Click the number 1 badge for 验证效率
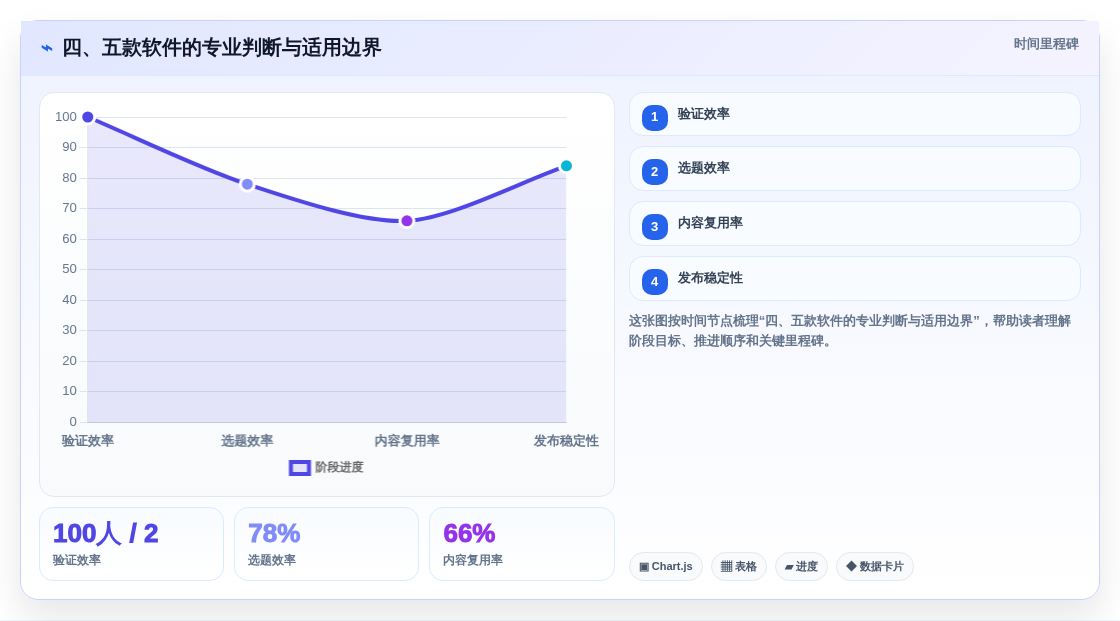This screenshot has height=621, width=1120. [654, 117]
